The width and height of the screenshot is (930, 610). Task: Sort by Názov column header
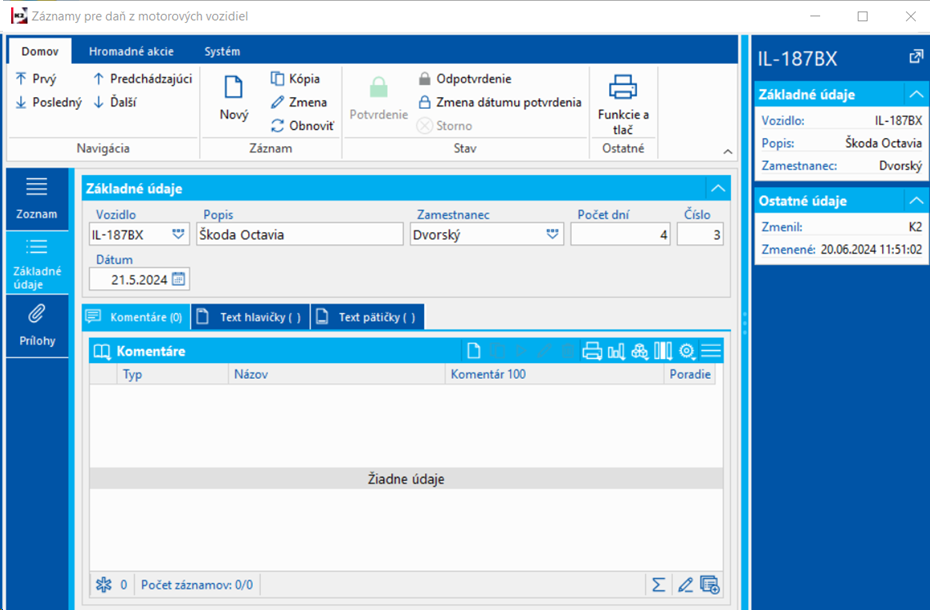336,374
